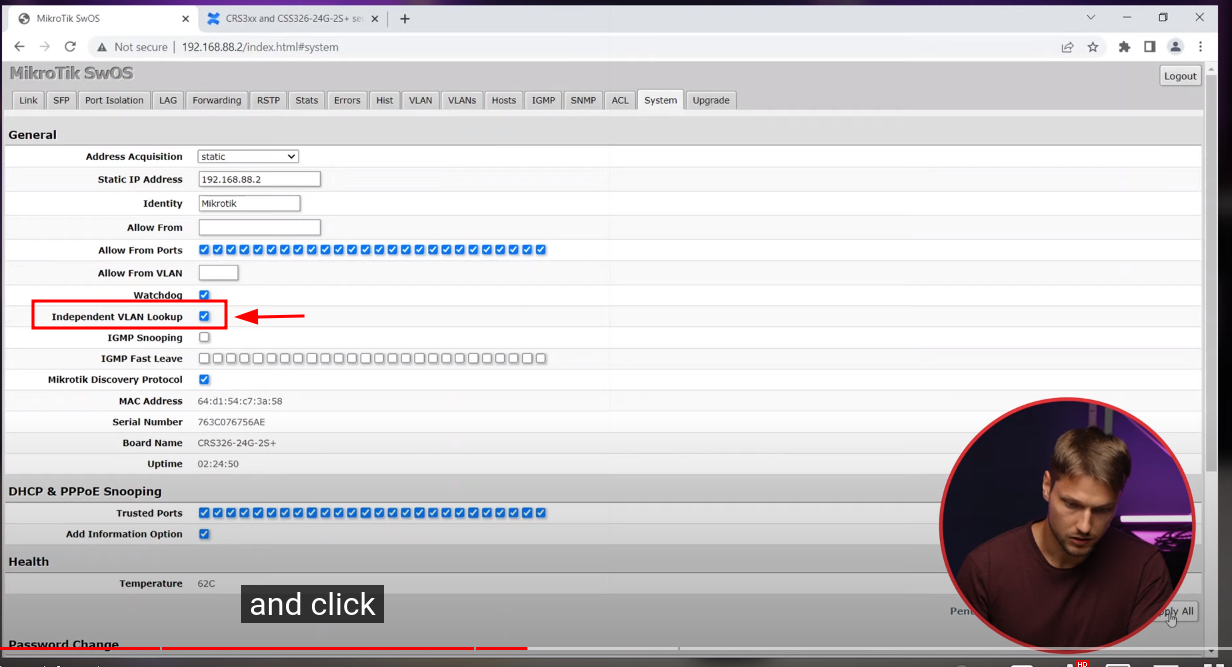Image resolution: width=1232 pixels, height=667 pixels.
Task: Open the tab search chevron
Action: (x=1090, y=17)
